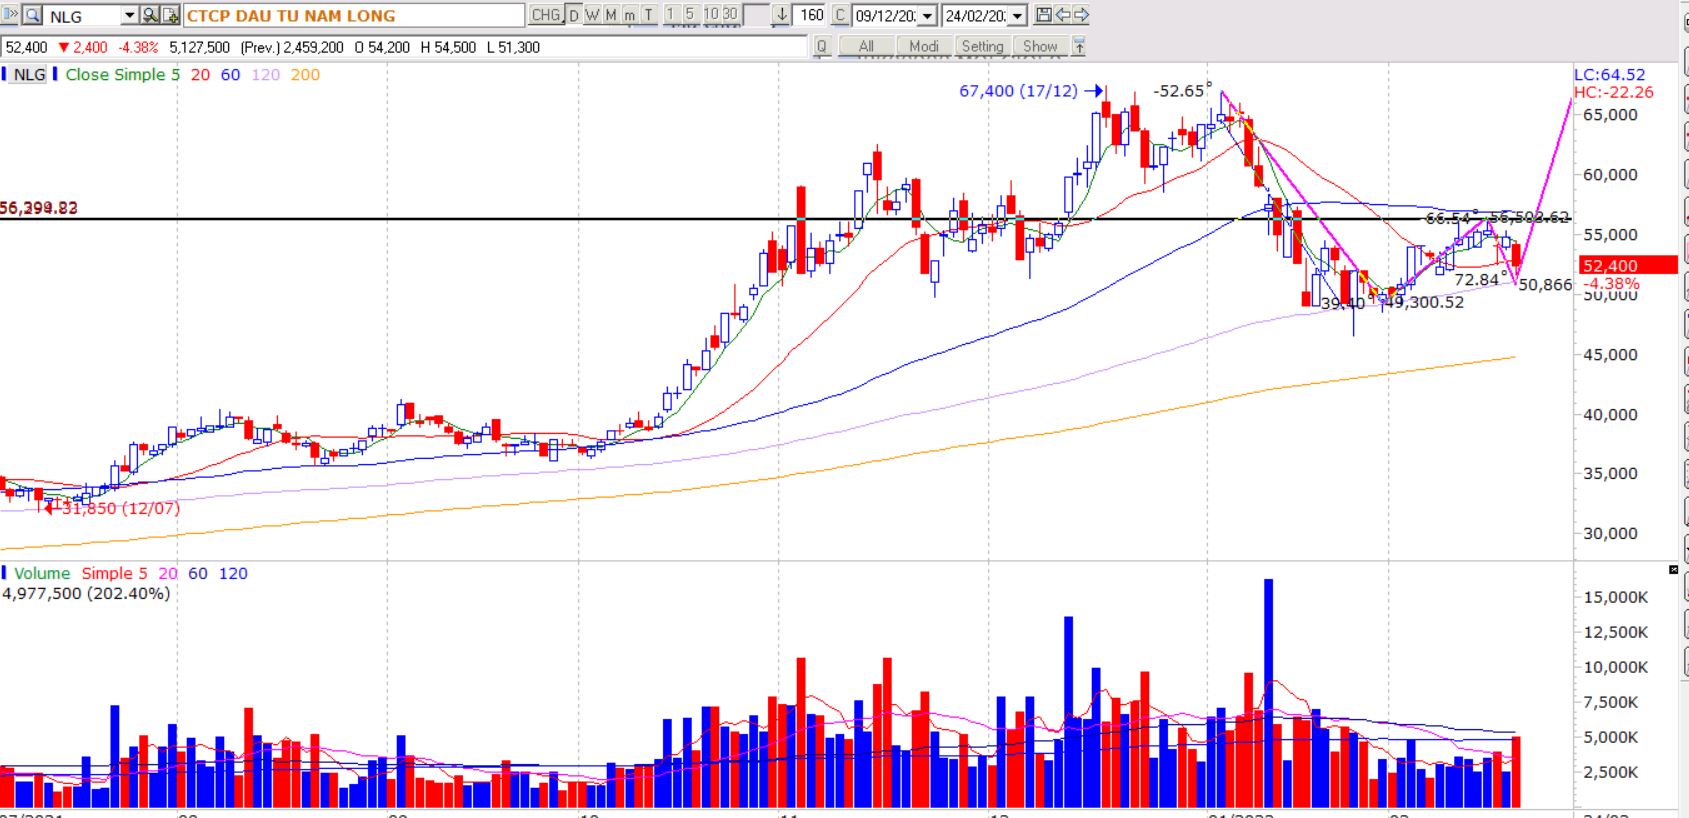This screenshot has height=818, width=1689.
Task: Switch to monthly 'M' timeframe
Action: (x=611, y=15)
